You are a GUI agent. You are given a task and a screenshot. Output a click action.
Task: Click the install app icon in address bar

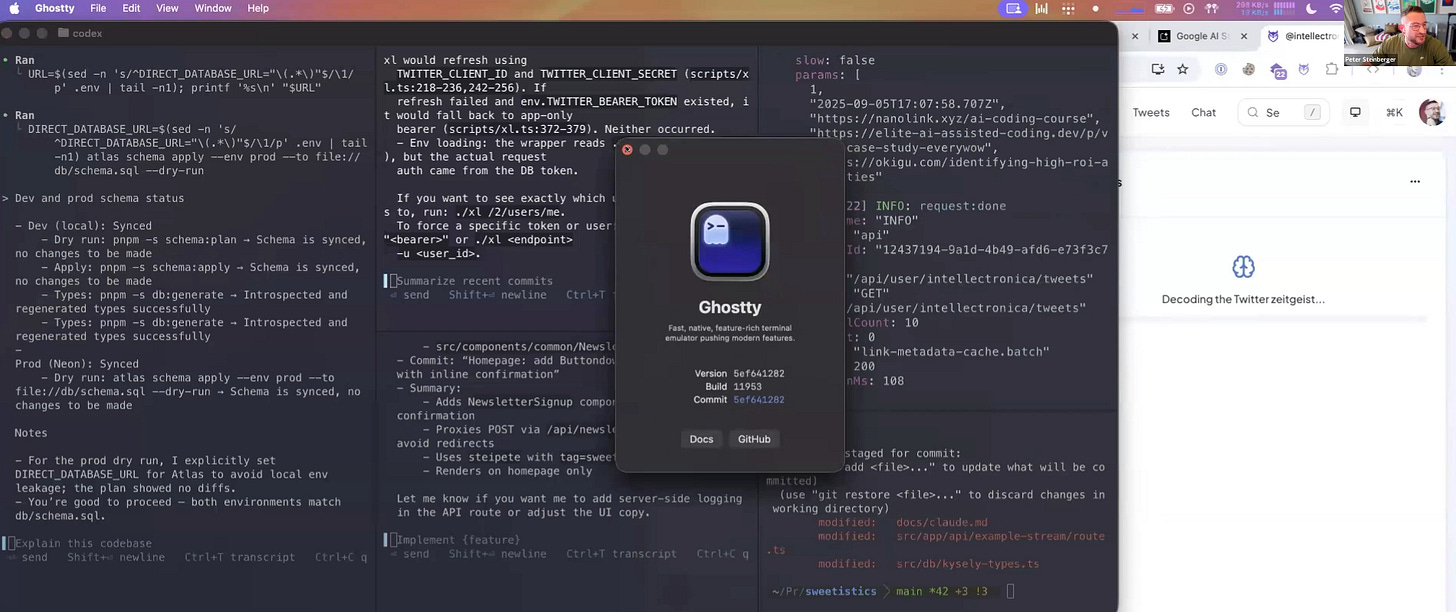click(1157, 69)
